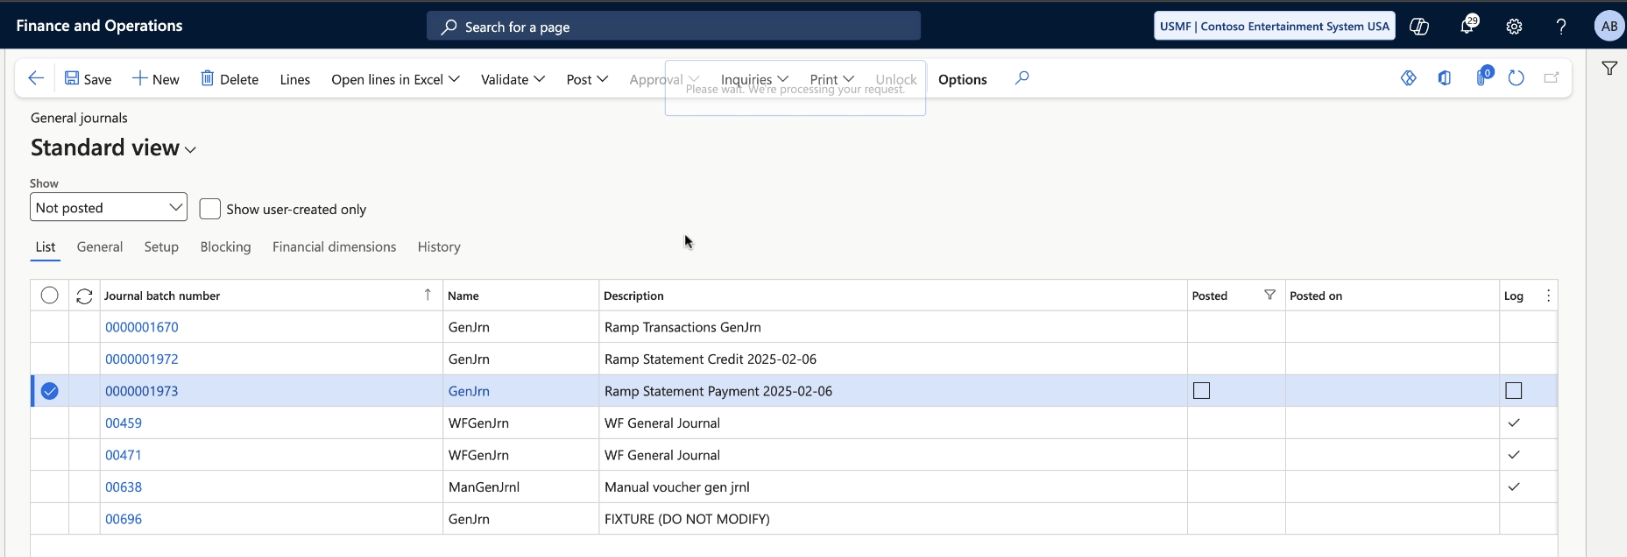
Task: Switch to the Financial dimensions tab
Action: (x=334, y=247)
